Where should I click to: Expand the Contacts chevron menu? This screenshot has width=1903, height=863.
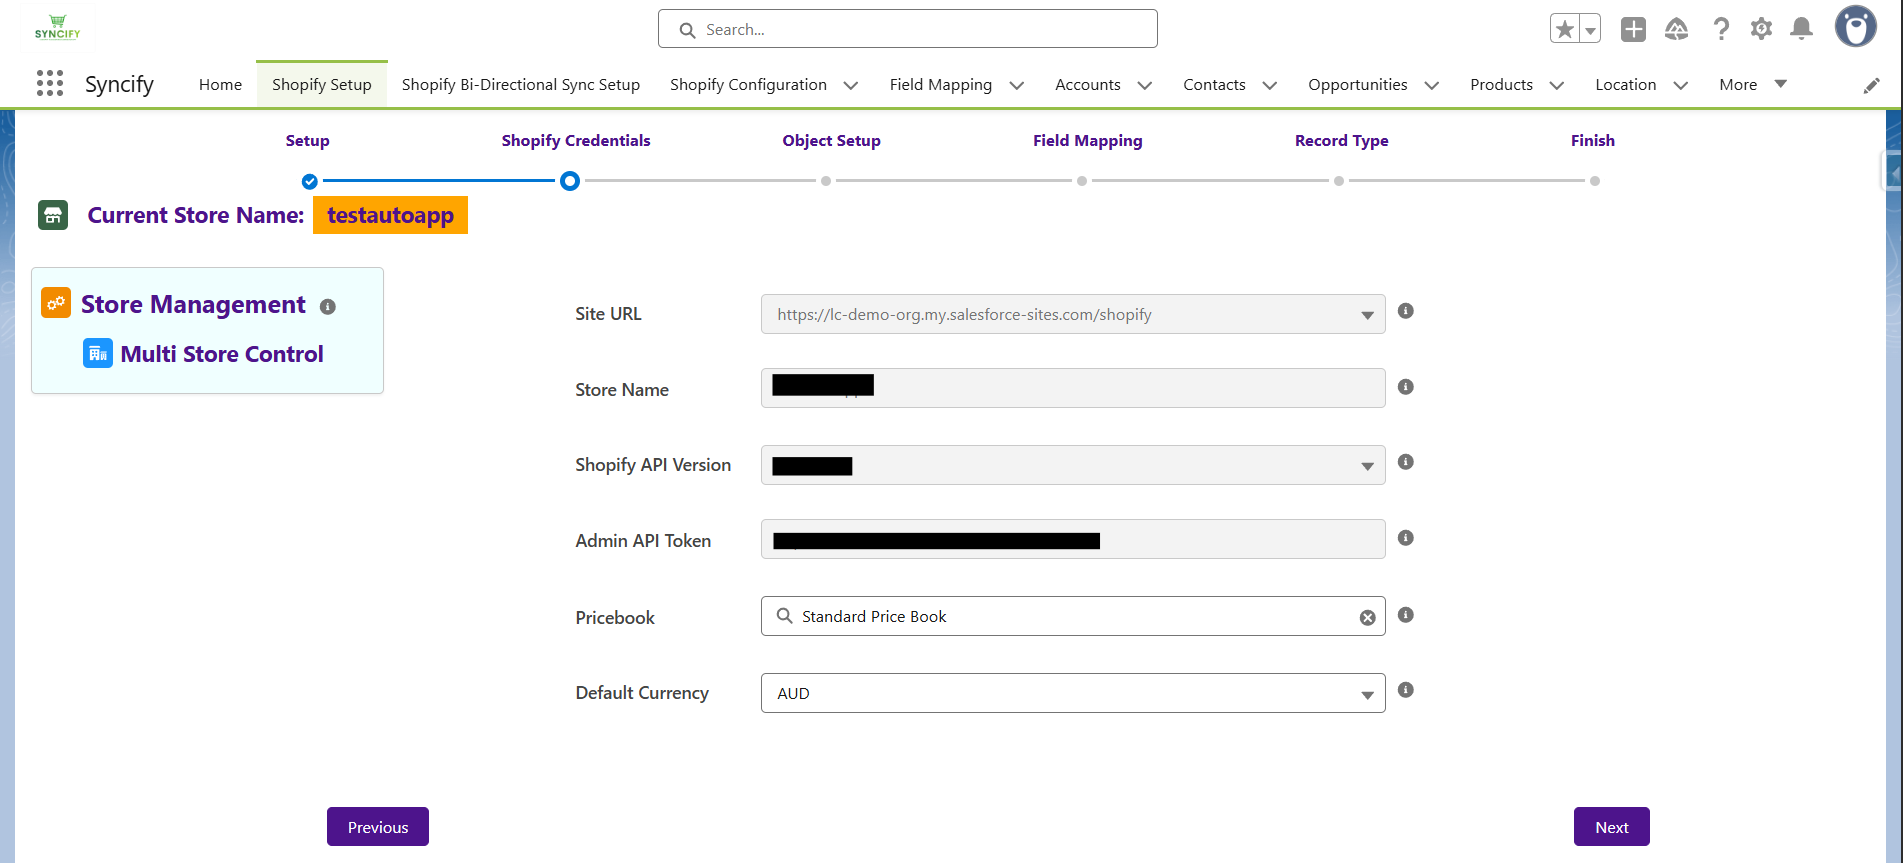pos(1270,86)
